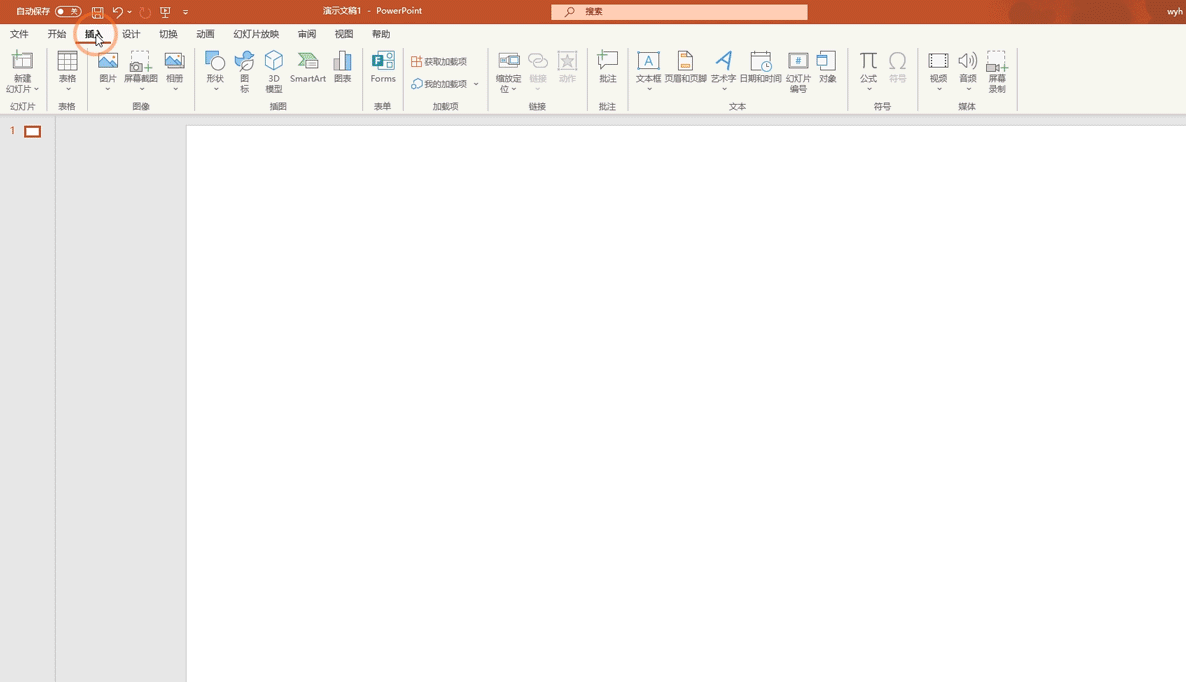
Task: Toggle the 自动保存 autosave switch
Action: coord(68,12)
